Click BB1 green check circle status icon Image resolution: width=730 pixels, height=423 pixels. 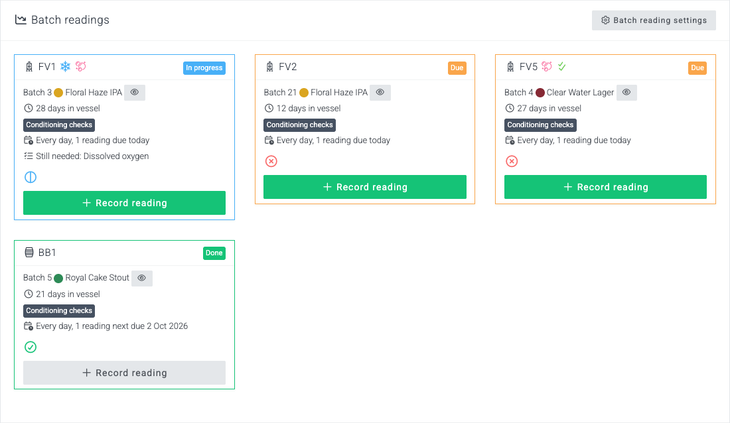pos(30,347)
